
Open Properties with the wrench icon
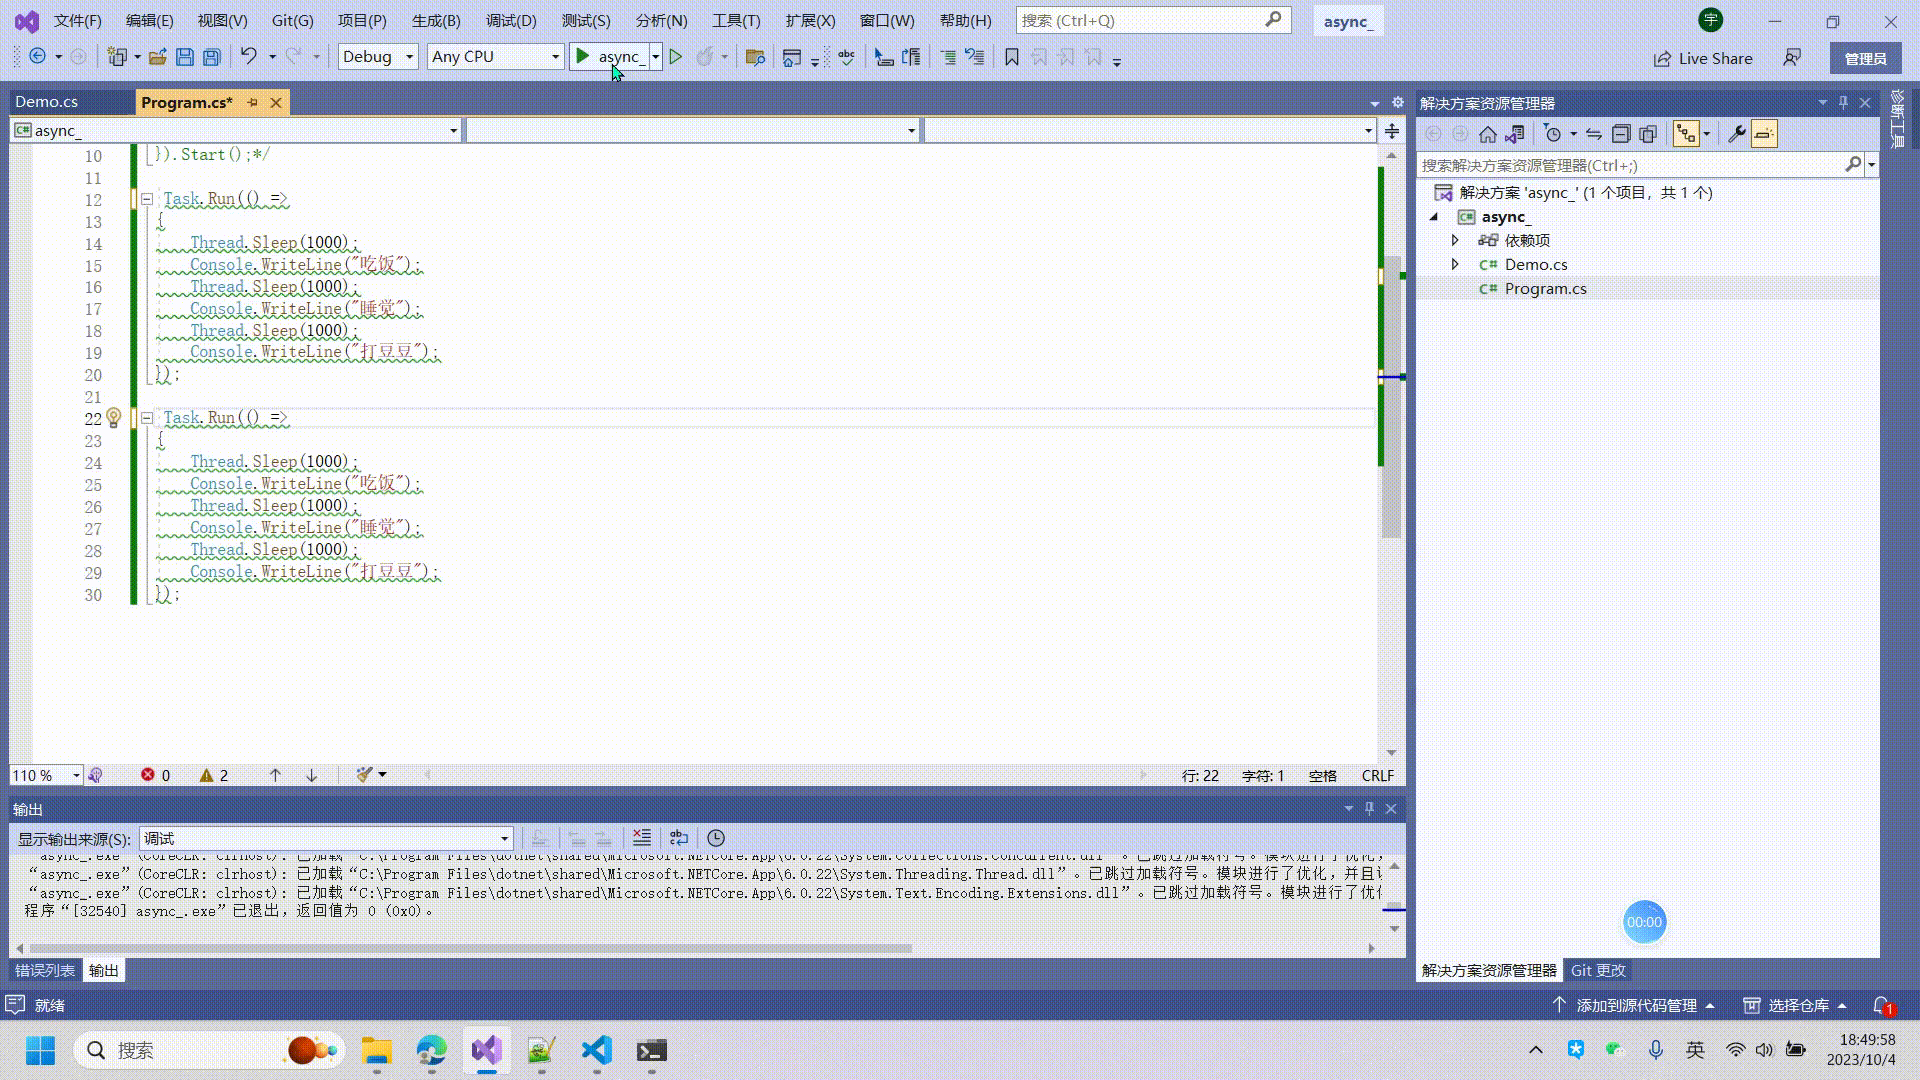point(1737,134)
